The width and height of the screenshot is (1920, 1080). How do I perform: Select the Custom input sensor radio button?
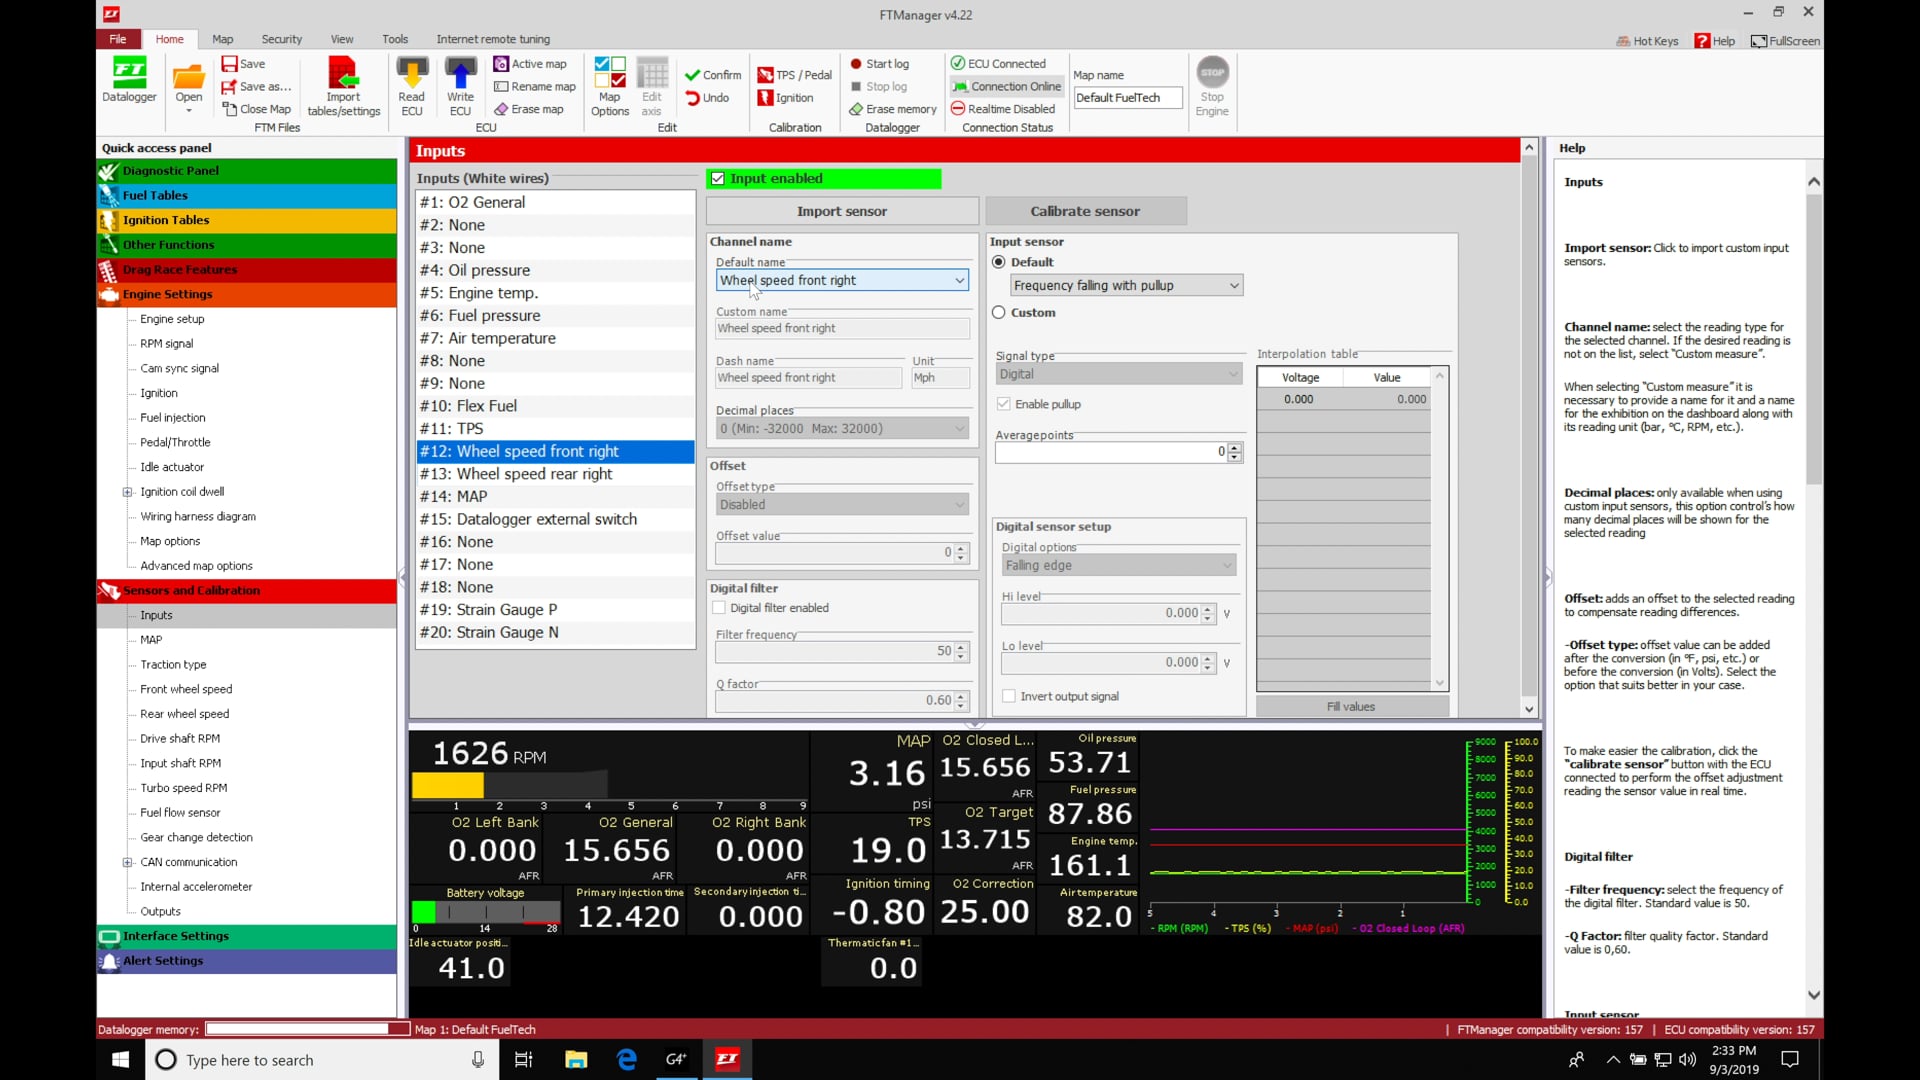(x=999, y=312)
